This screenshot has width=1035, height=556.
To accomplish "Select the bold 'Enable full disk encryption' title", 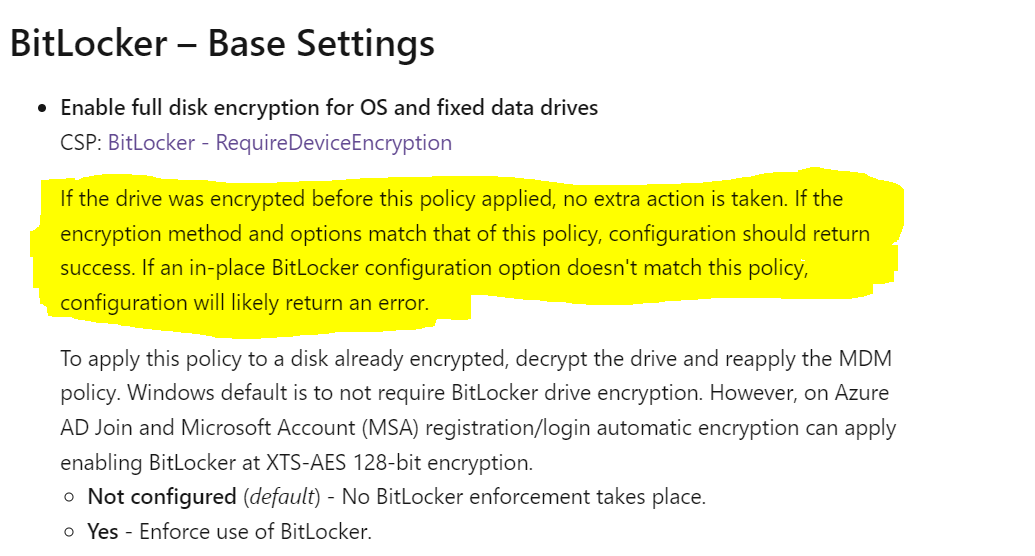I will (329, 108).
